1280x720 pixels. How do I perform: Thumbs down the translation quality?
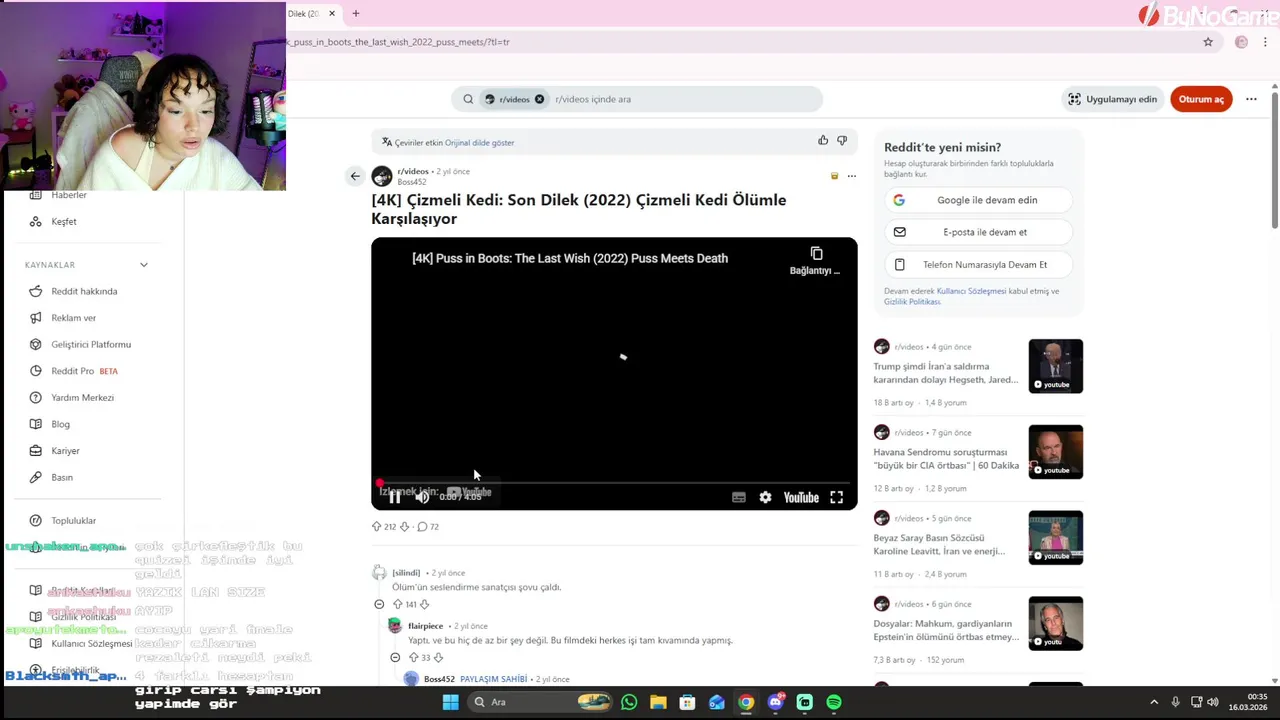842,141
